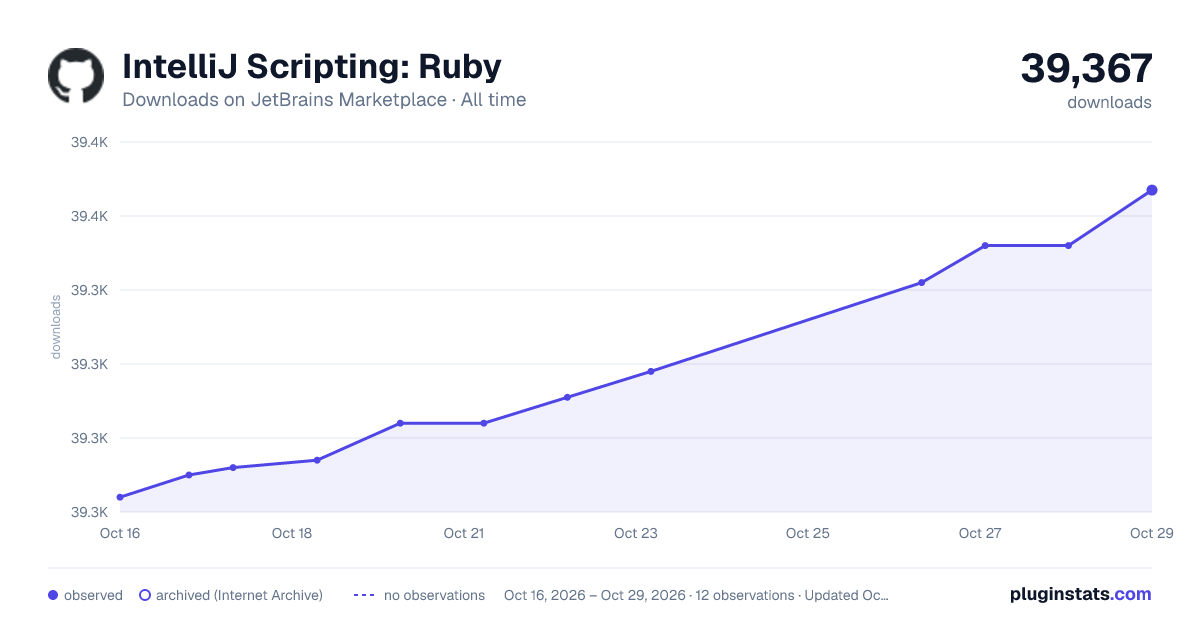The image size is (1200, 630).
Task: Click the 'Oct 23' x-axis label
Action: coord(636,533)
